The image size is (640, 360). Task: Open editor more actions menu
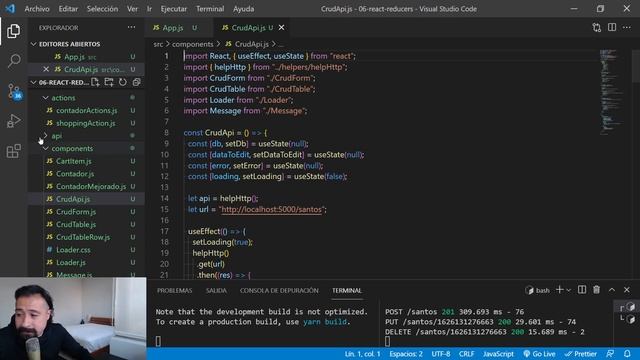point(627,27)
